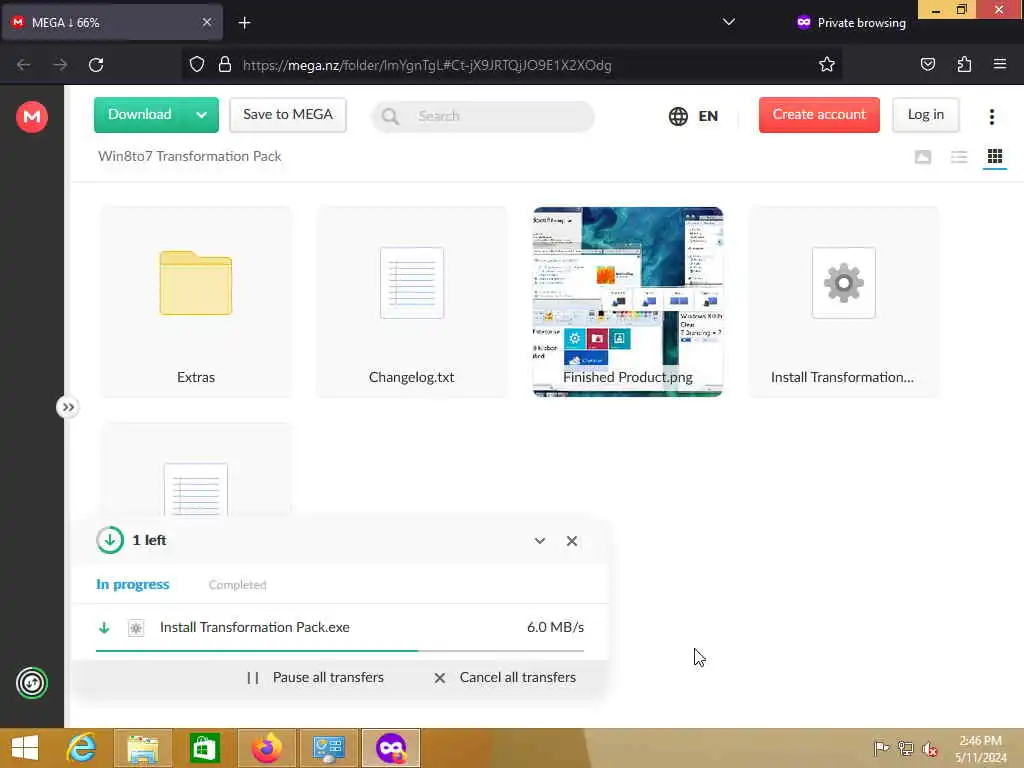
Task: Click the Create account button
Action: point(819,115)
